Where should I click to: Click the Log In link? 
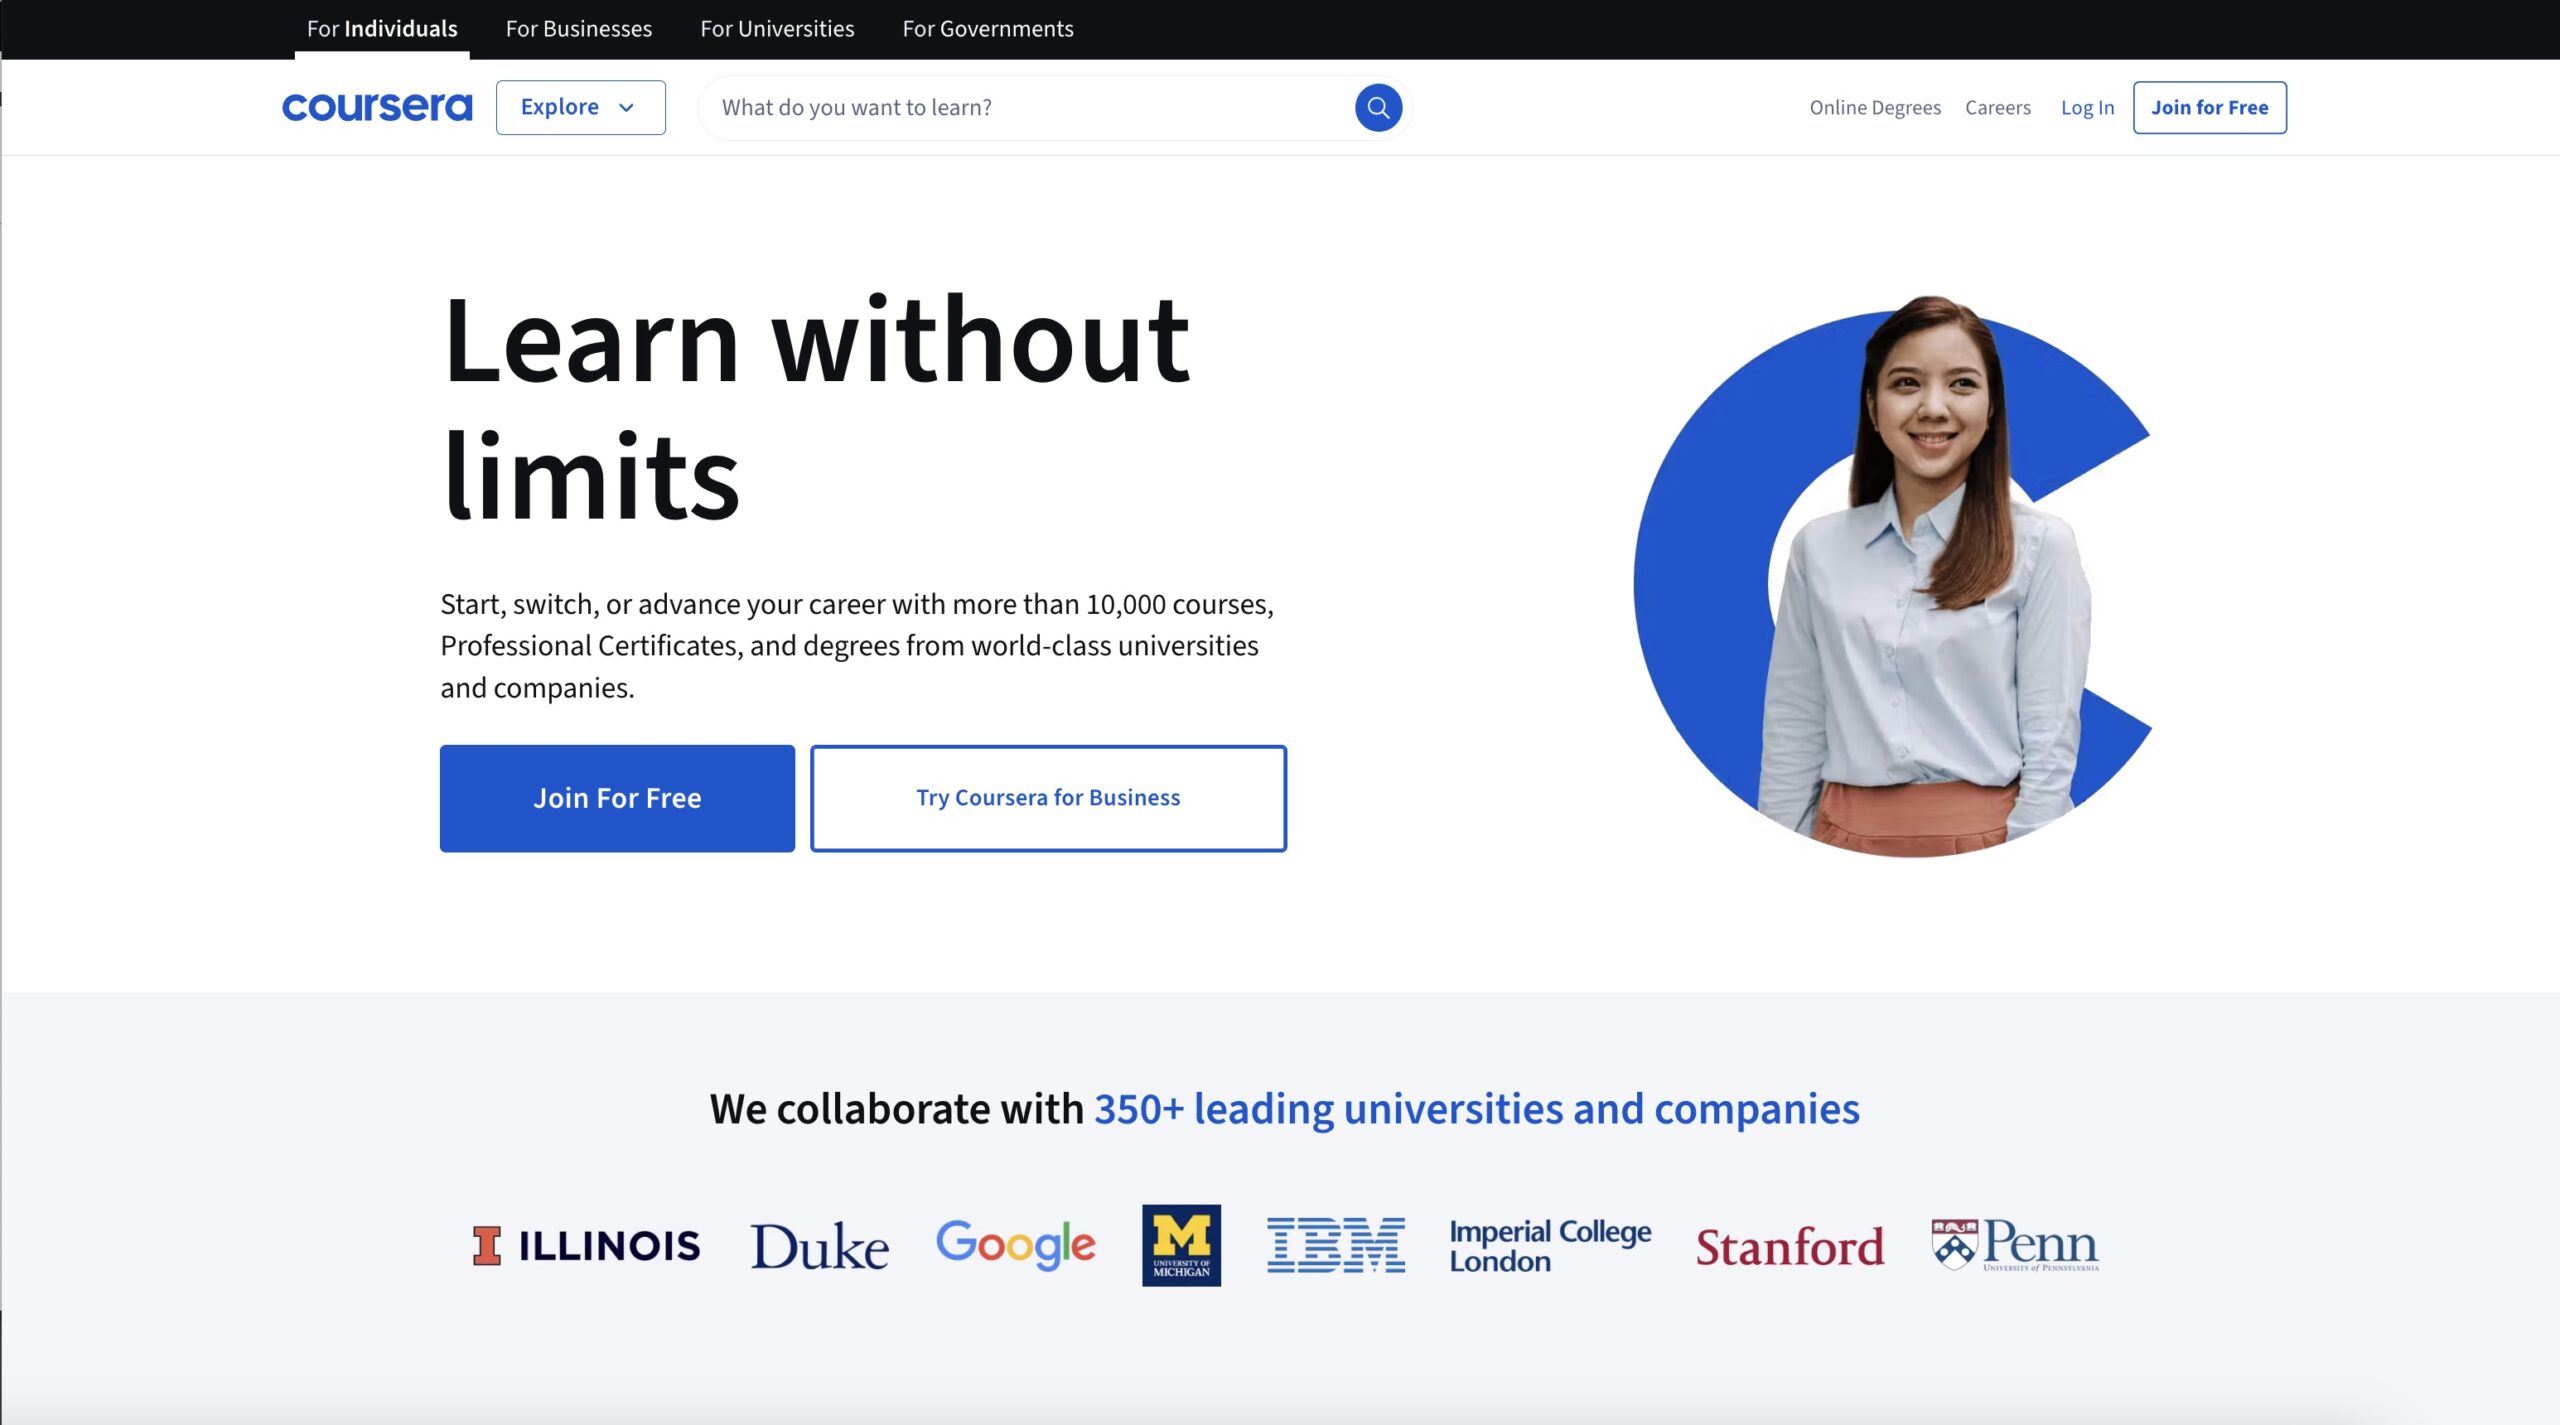tap(2088, 107)
